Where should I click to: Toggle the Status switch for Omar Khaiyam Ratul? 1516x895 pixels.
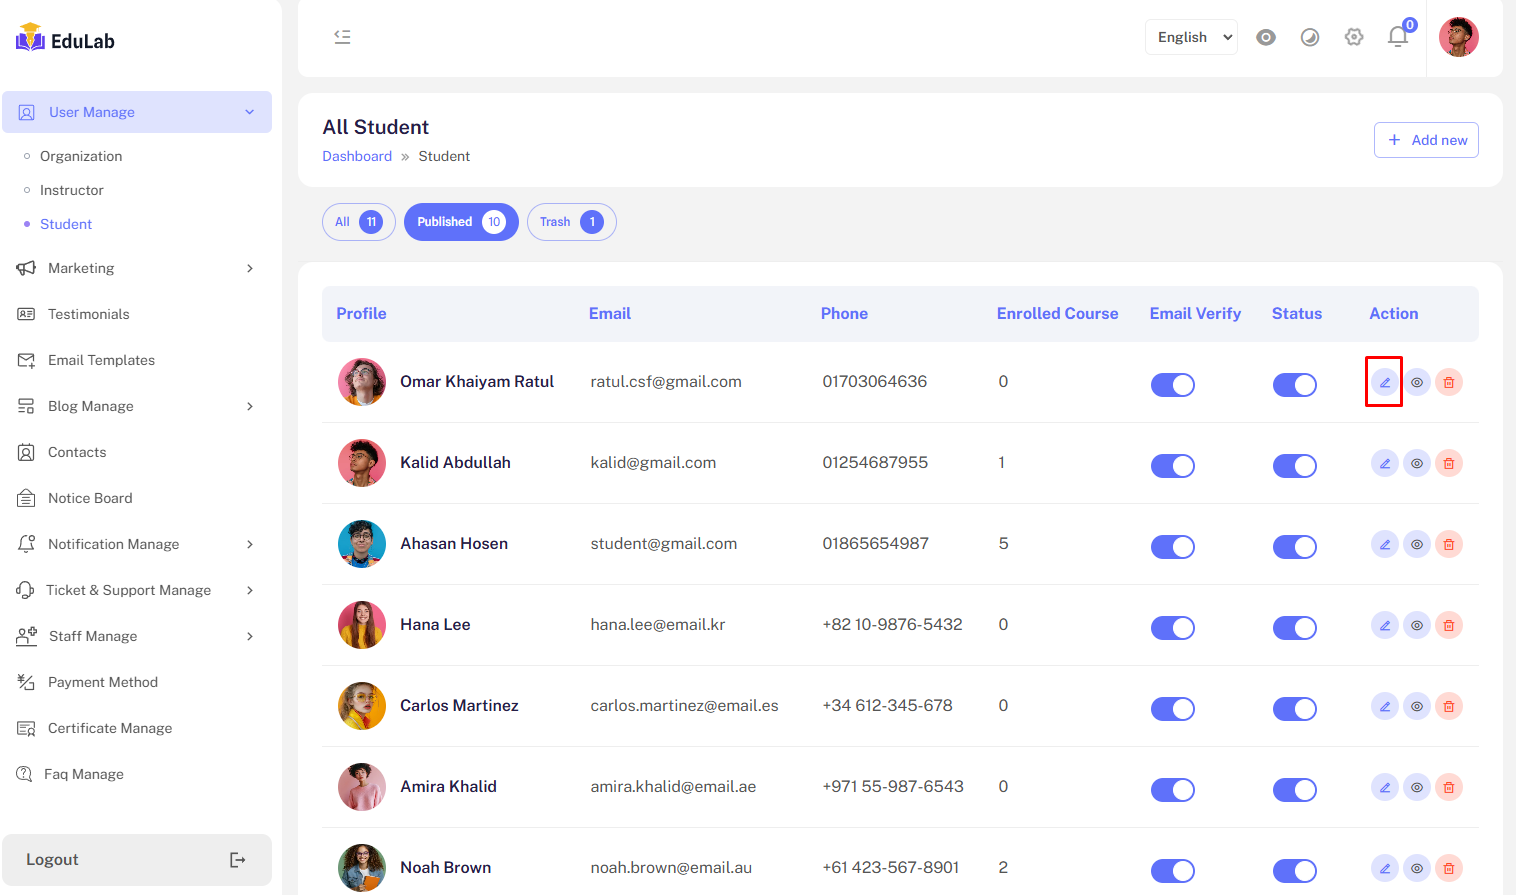pyautogui.click(x=1294, y=385)
